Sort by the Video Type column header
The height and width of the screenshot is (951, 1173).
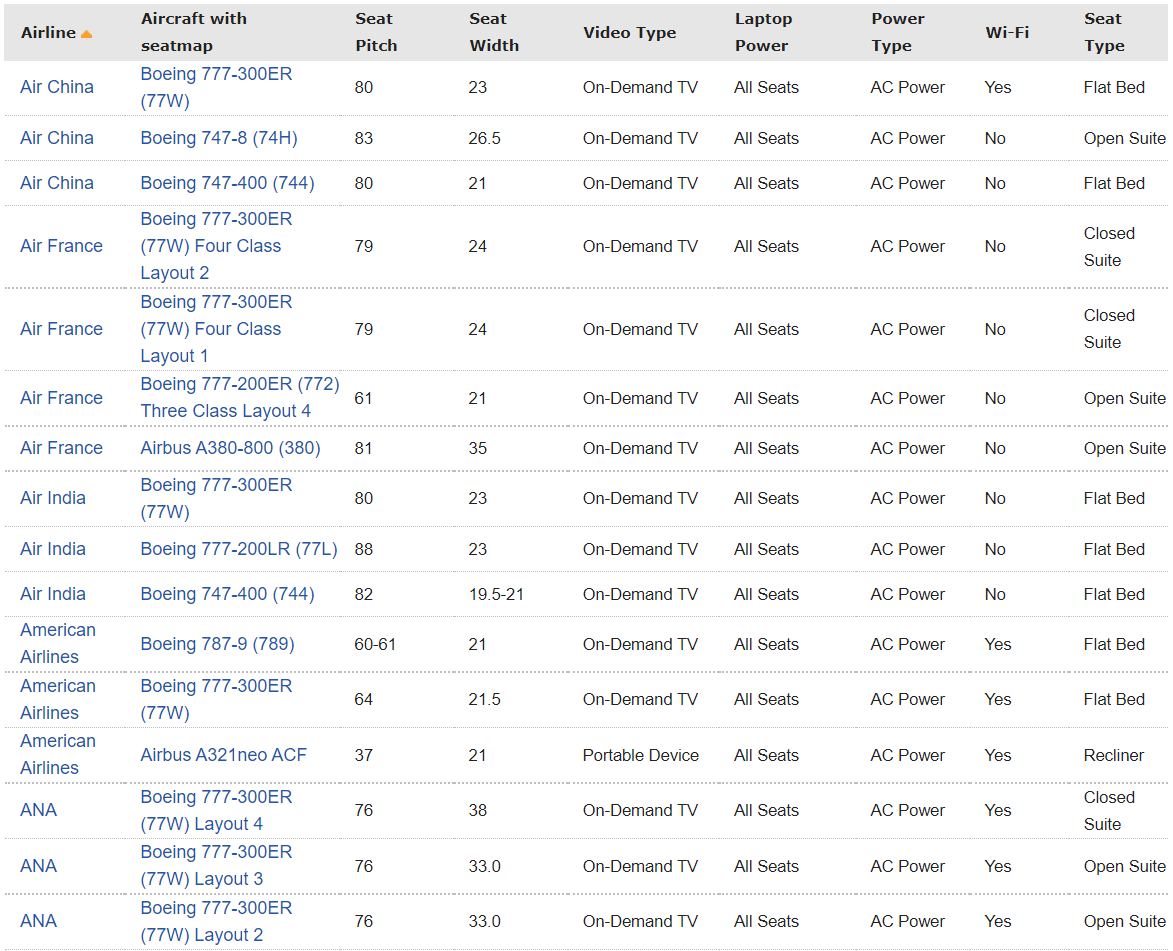point(629,32)
